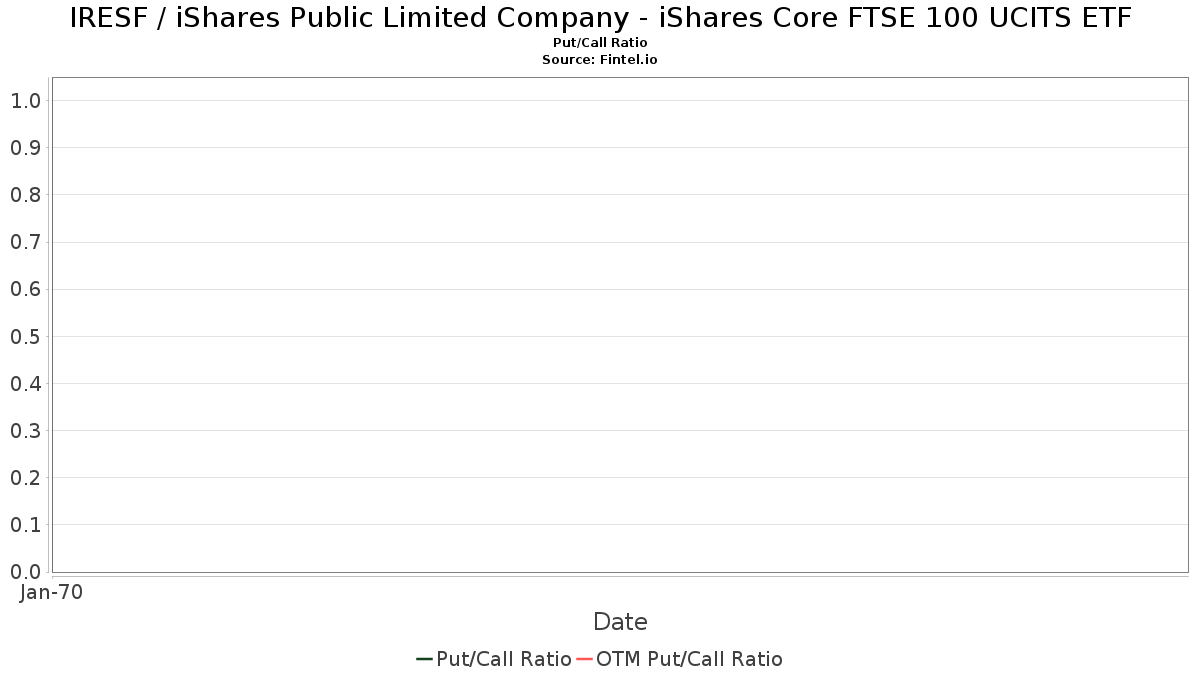Click the 0.4 y-axis tick label
This screenshot has height=675, width=1200.
tap(25, 384)
